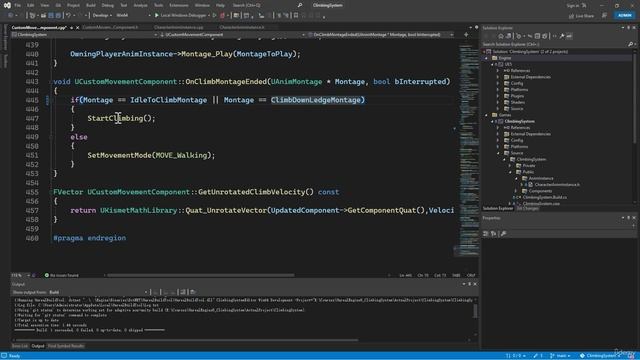Click the search magnifier icon in title bar
The image size is (640, 360).
[300, 5]
